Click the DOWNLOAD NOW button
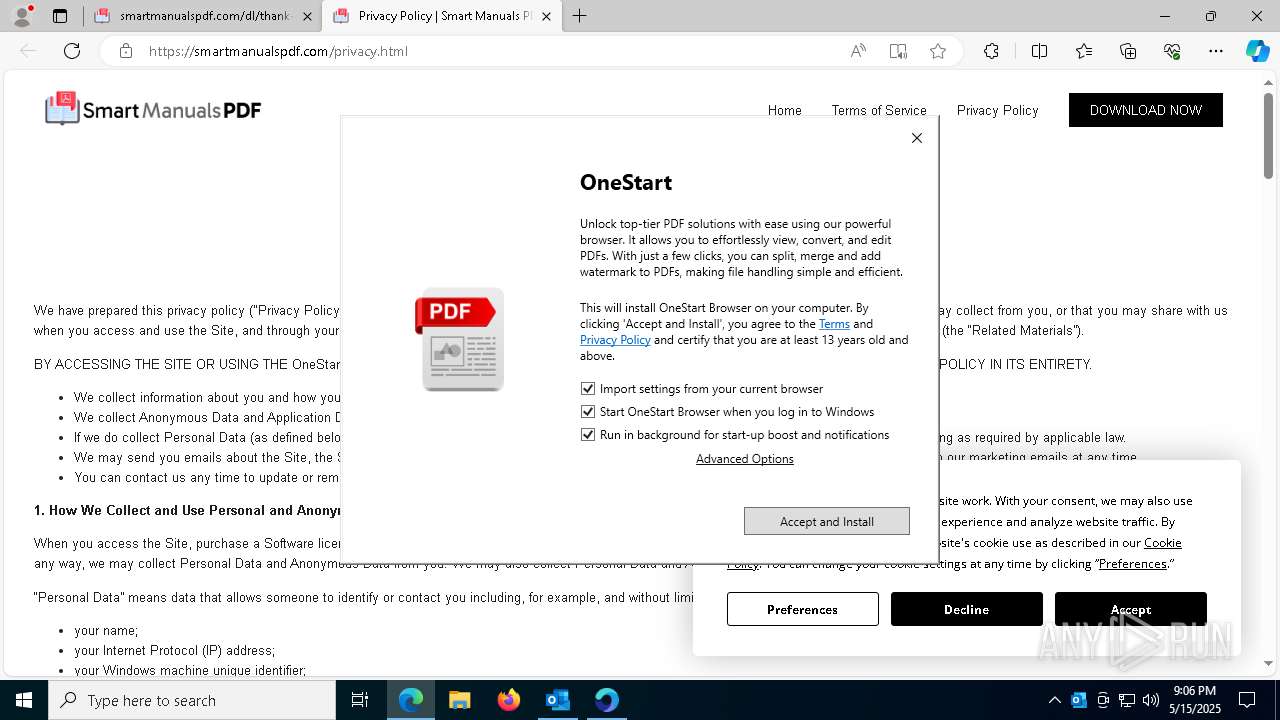Image resolution: width=1280 pixels, height=720 pixels. click(1146, 110)
